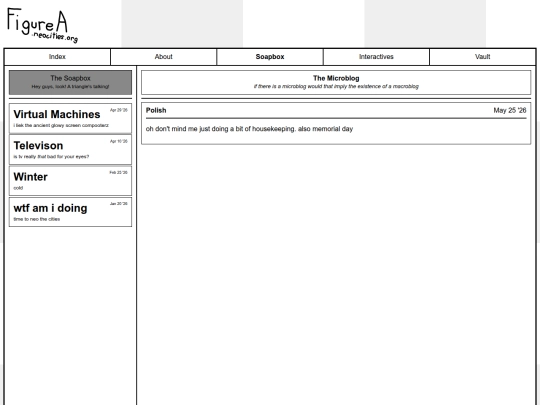The image size is (540, 405).
Task: Go to the About tab
Action: click(164, 57)
